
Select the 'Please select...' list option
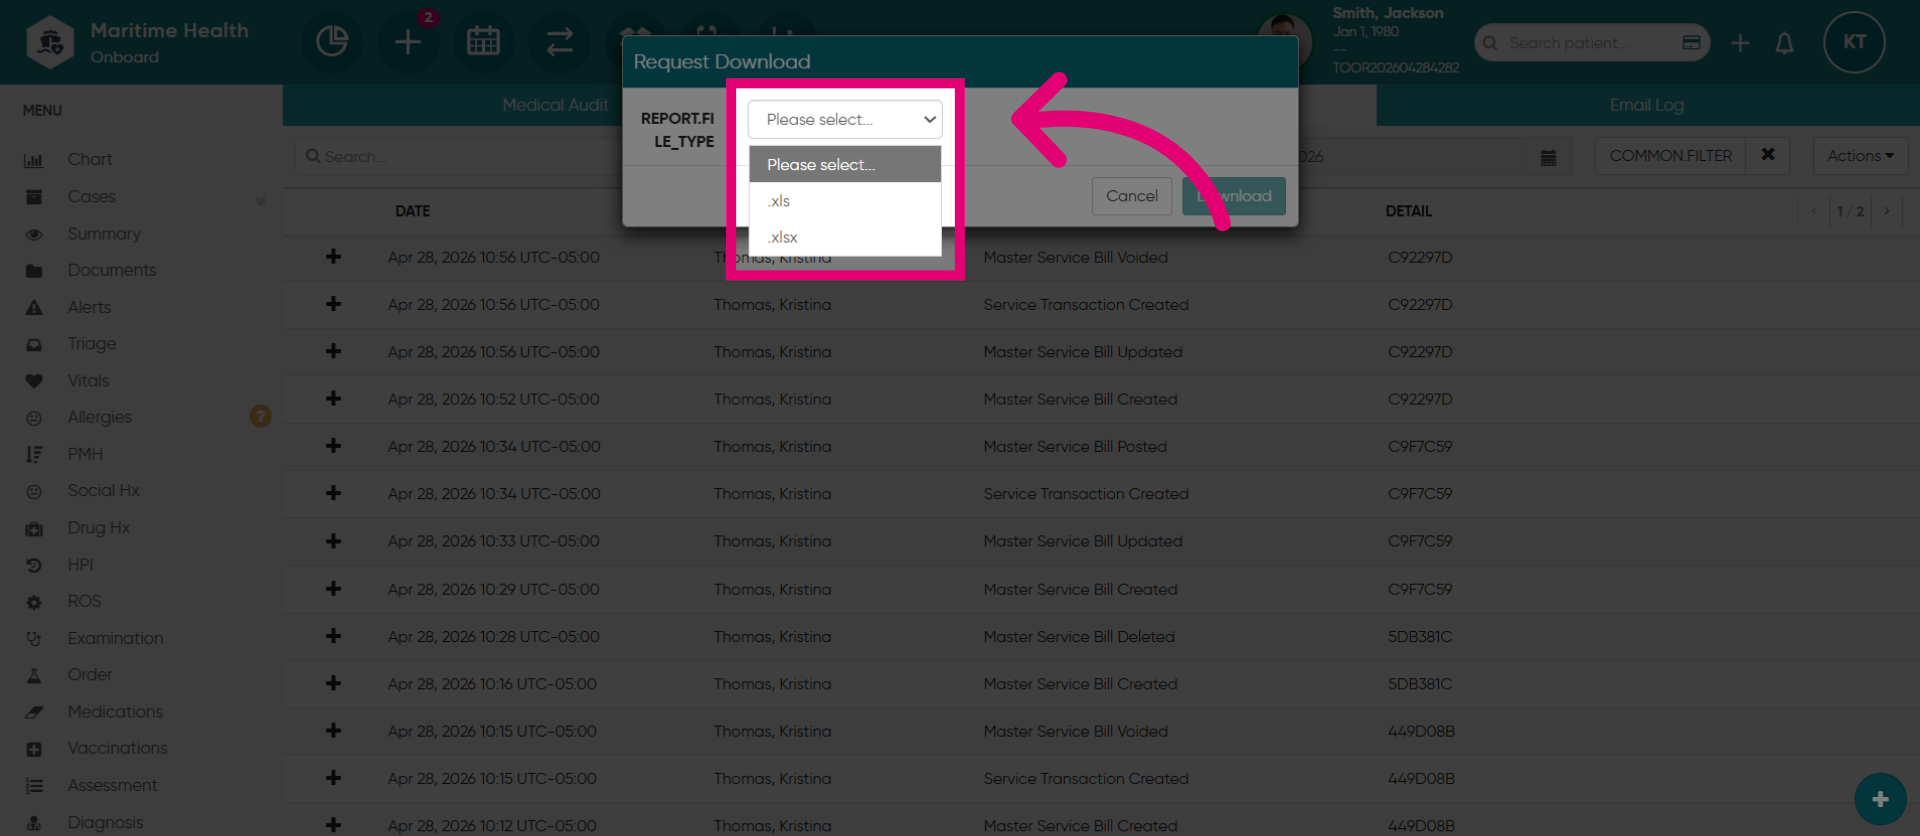click(x=845, y=165)
